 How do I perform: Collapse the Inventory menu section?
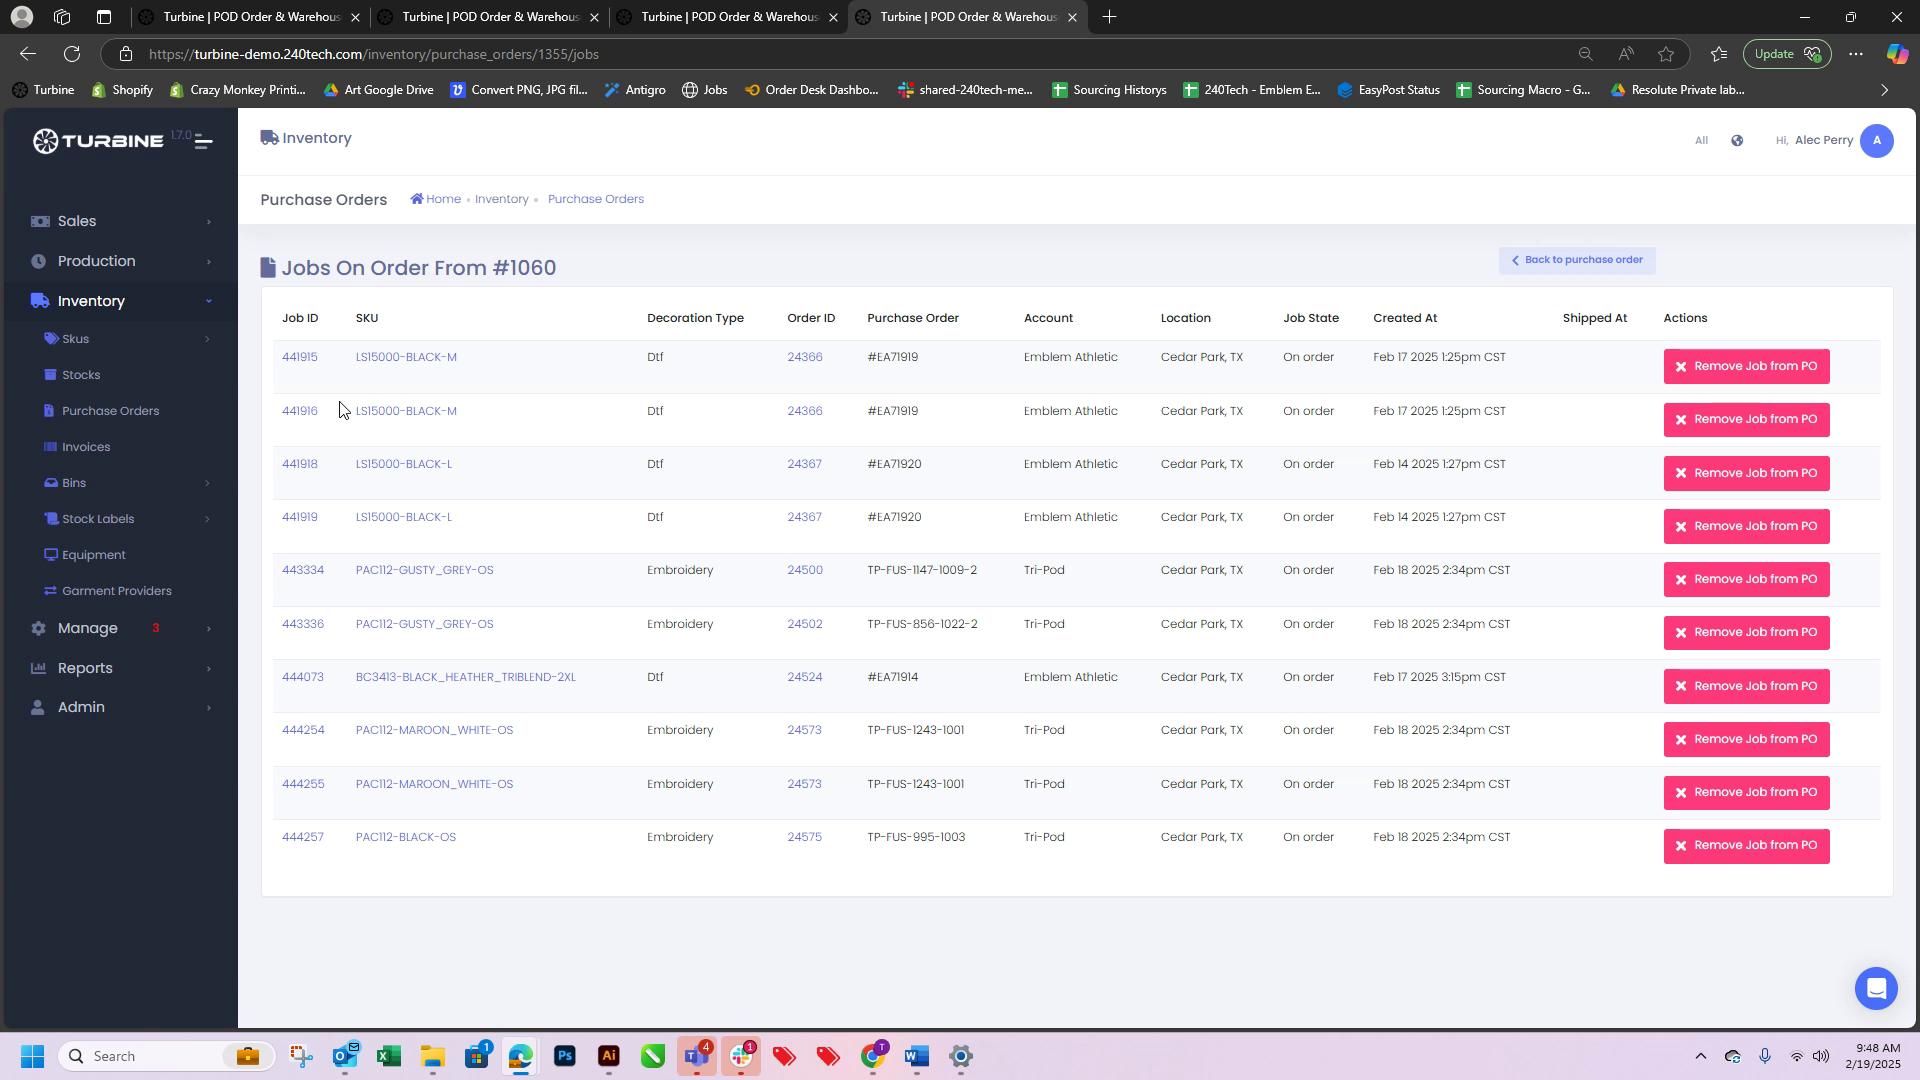(x=91, y=301)
